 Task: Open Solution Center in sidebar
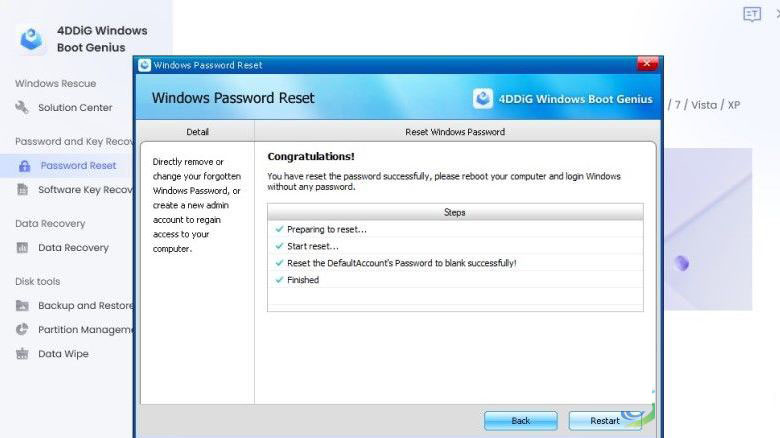[x=75, y=107]
